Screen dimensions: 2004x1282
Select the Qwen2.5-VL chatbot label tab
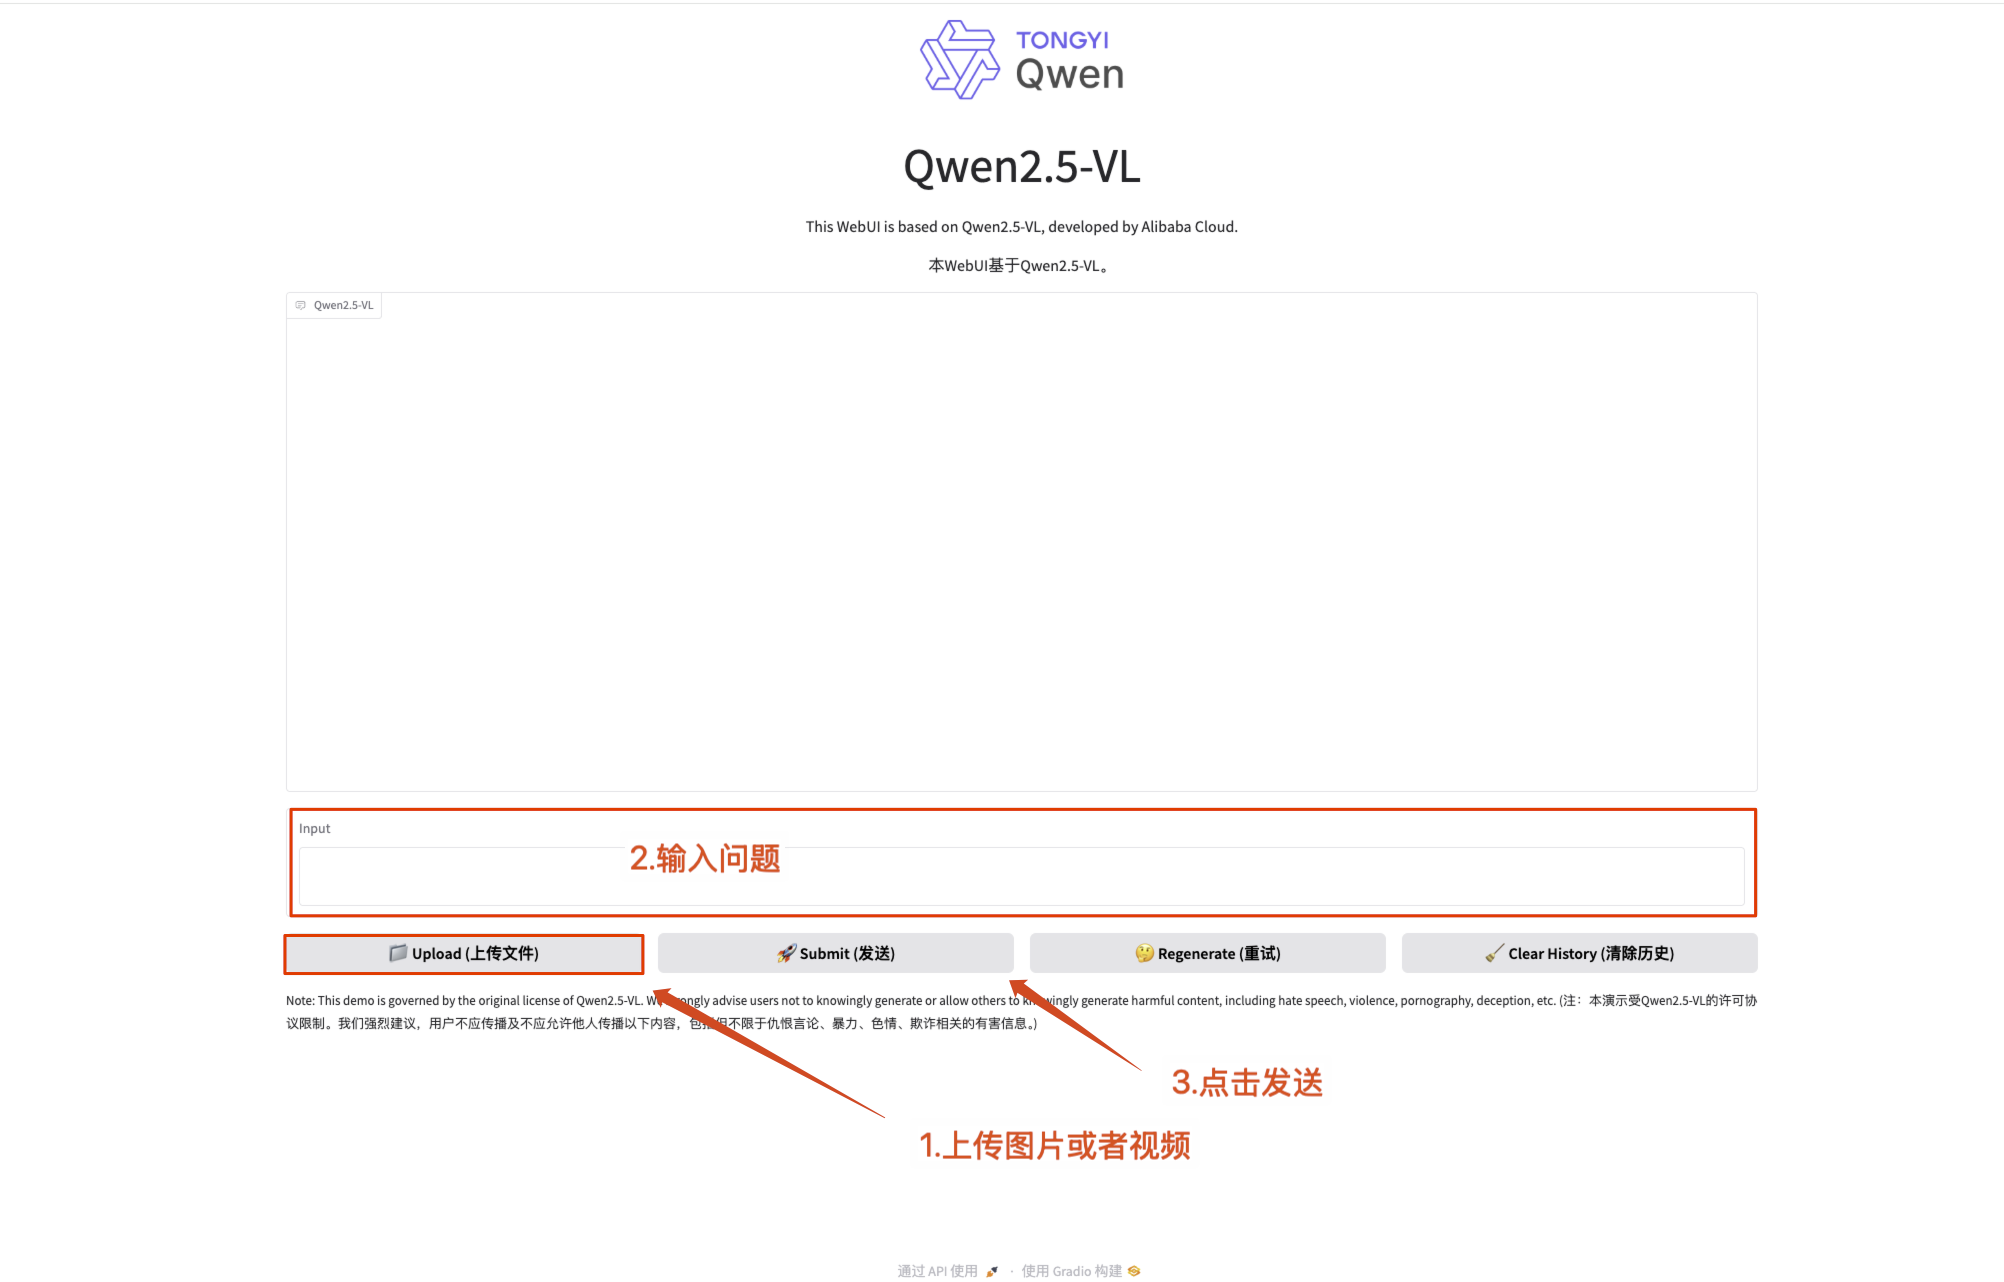[343, 306]
